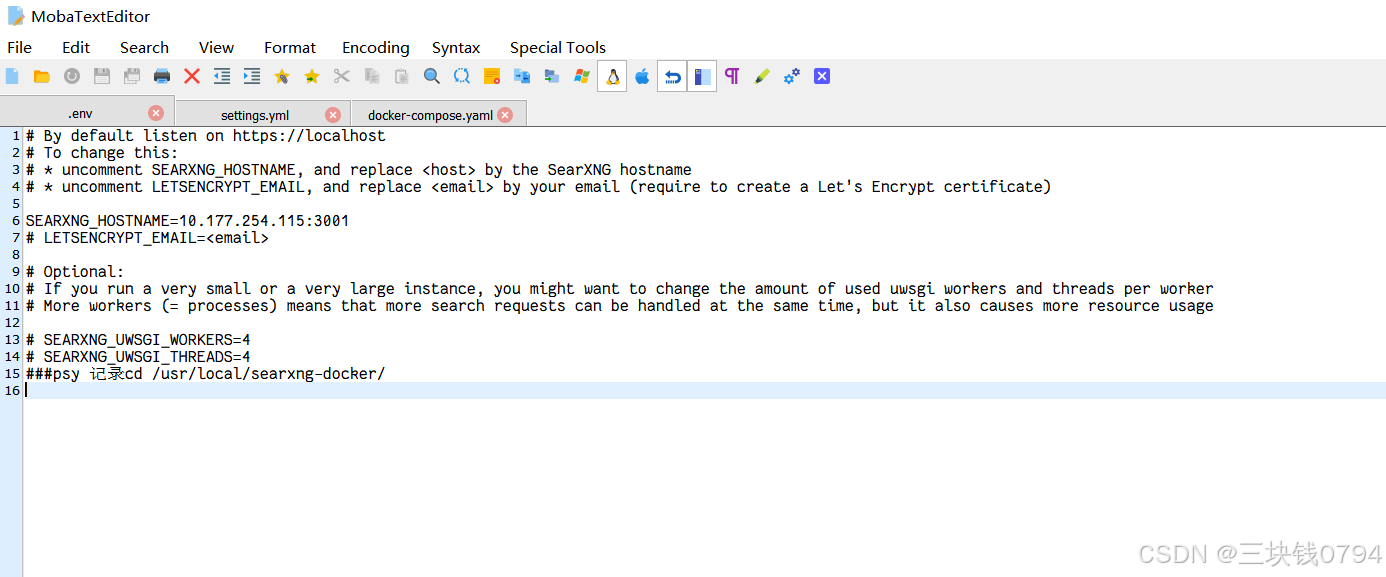Click the '###psy' line with searxng-docker path

pos(205,373)
